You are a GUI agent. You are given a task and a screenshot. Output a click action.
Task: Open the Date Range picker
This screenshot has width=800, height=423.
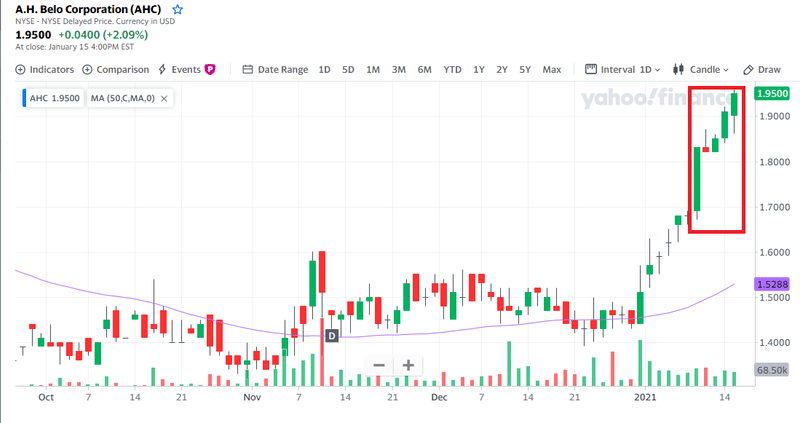[x=276, y=69]
